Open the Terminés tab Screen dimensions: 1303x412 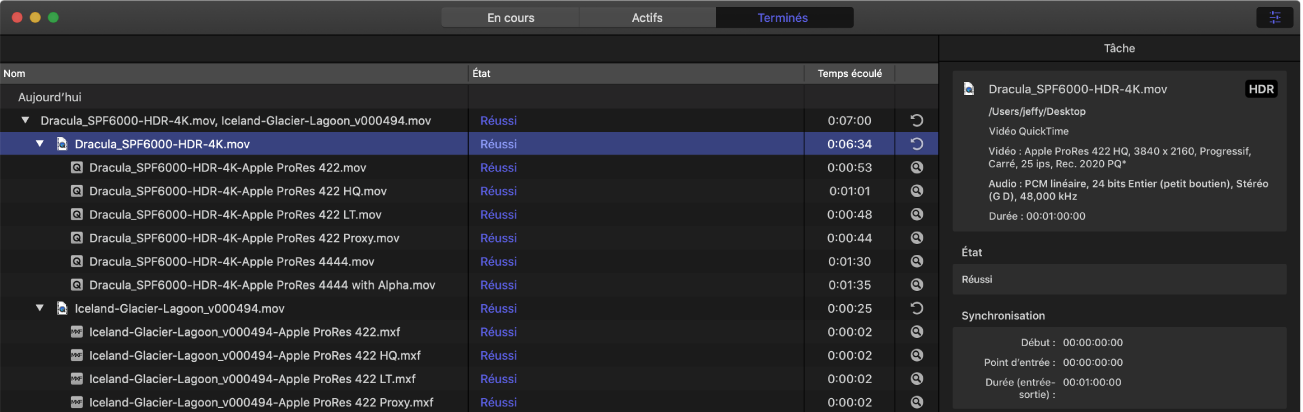tap(783, 18)
